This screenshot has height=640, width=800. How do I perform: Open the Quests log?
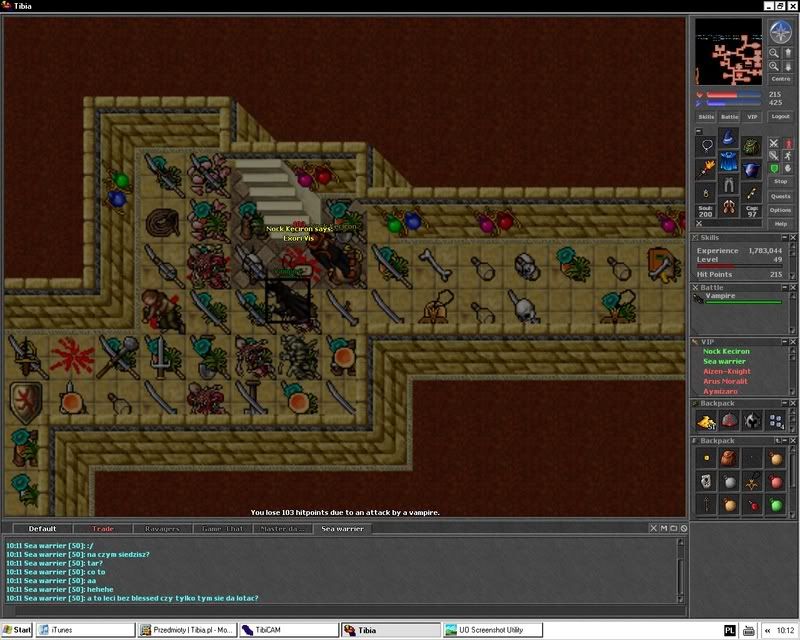pyautogui.click(x=781, y=196)
